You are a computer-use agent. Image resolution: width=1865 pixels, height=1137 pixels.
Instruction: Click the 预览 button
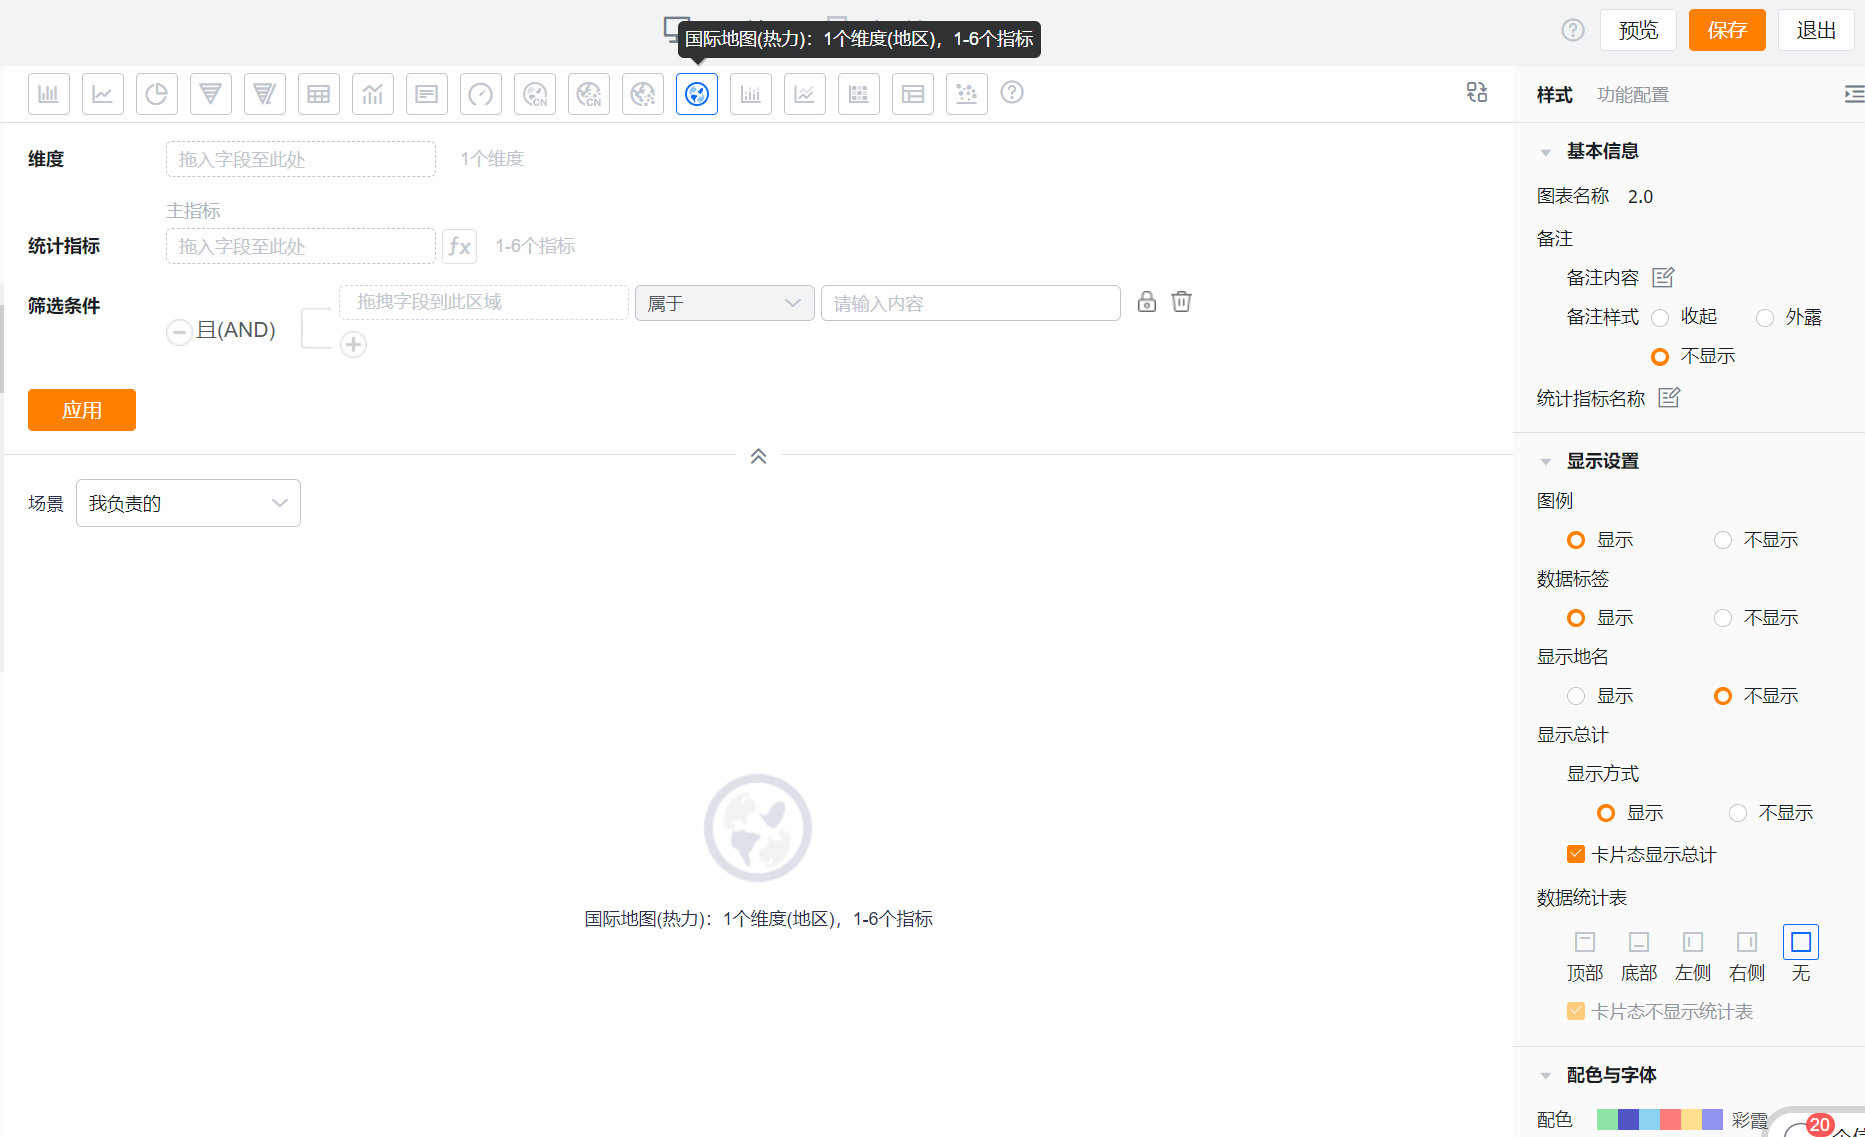[x=1638, y=30]
